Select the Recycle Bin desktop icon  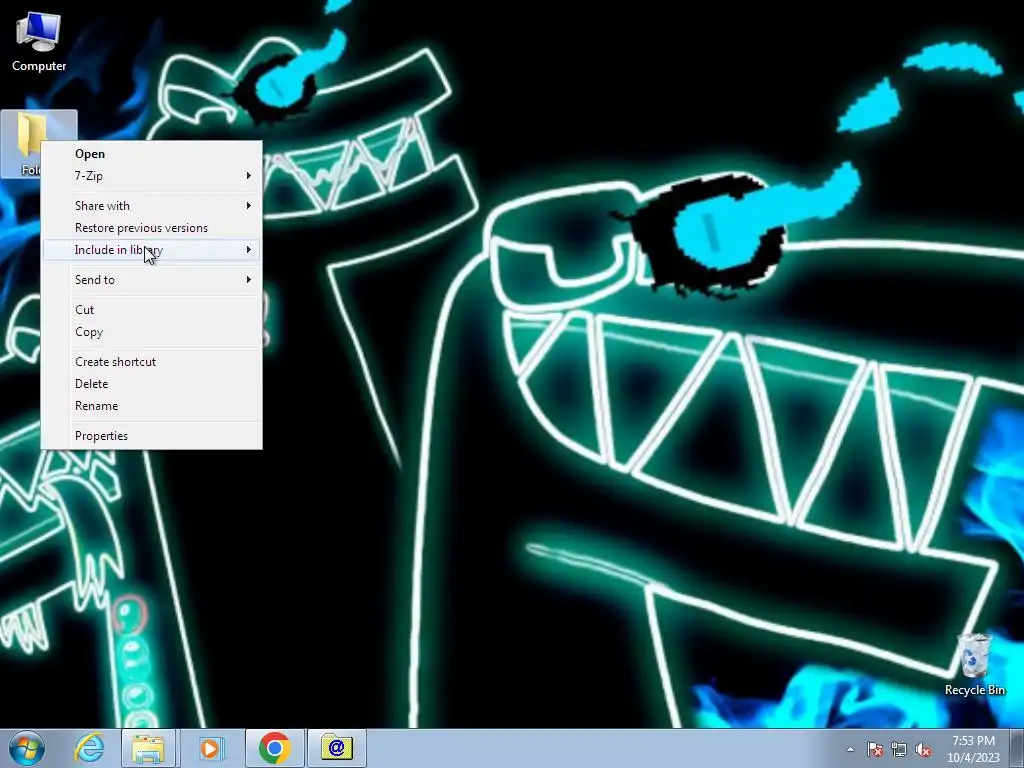pos(974,664)
